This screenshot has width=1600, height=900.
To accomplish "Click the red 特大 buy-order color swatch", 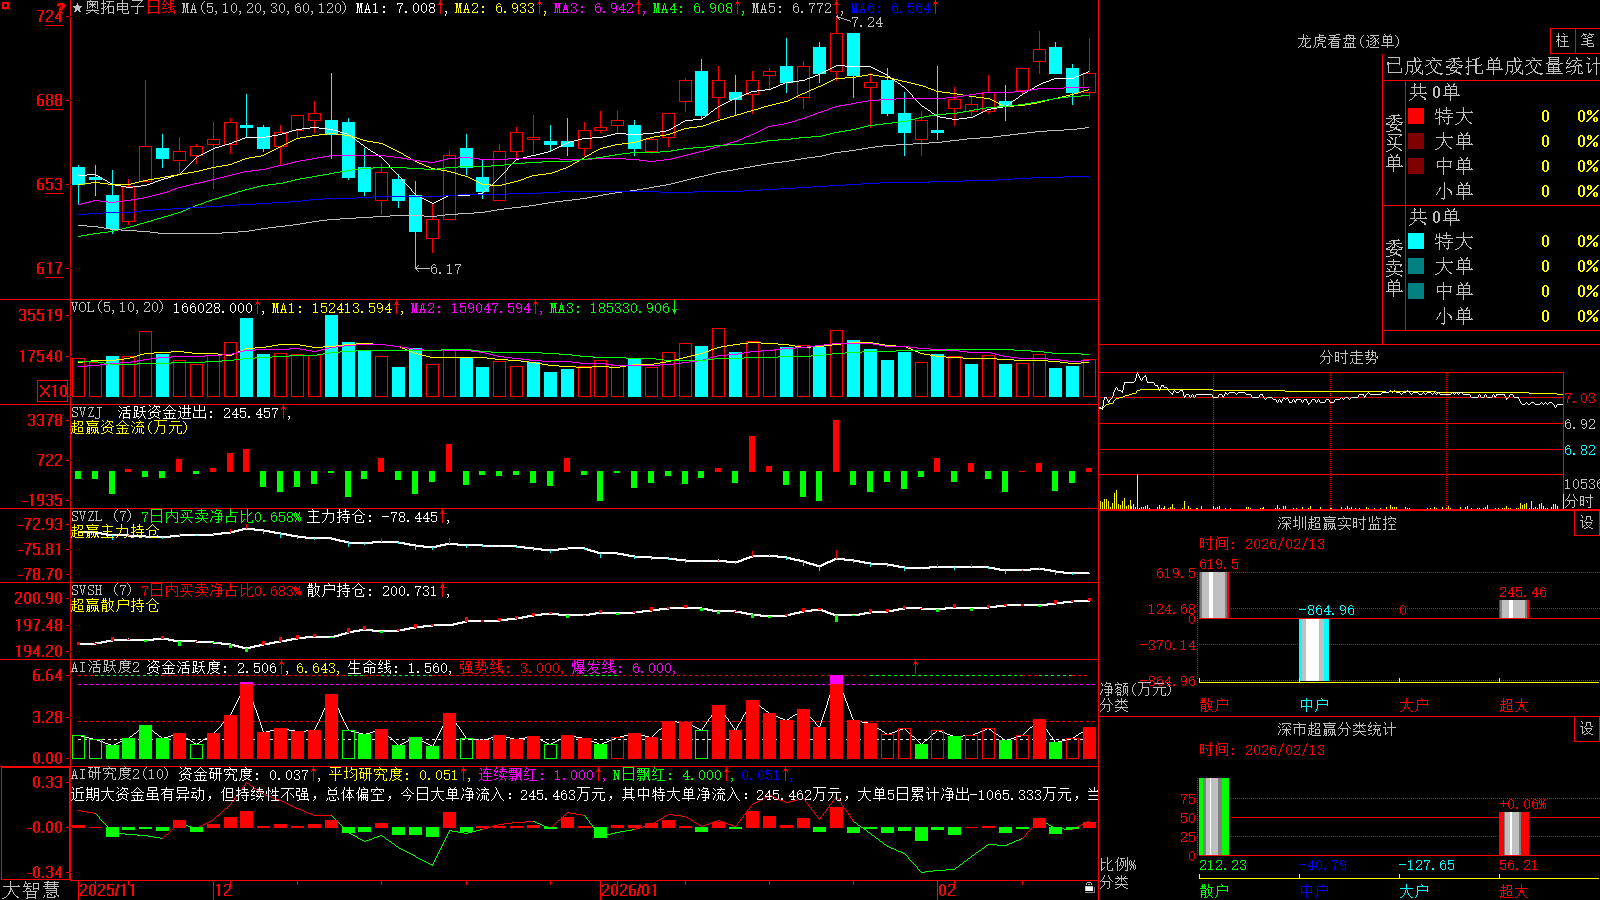I will pos(1416,116).
